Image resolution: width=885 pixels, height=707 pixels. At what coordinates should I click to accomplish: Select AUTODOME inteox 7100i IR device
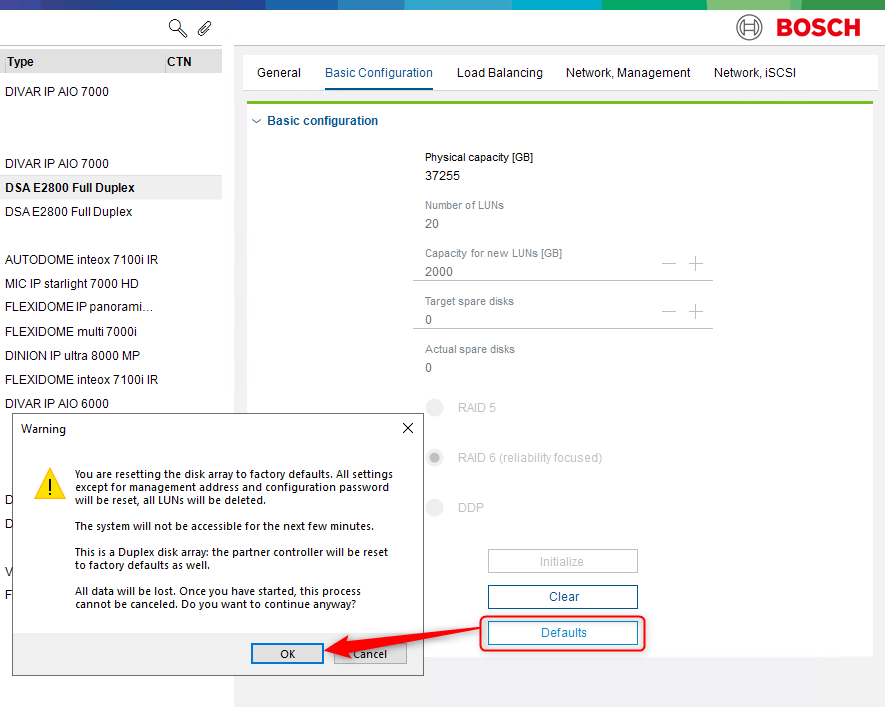coord(111,260)
